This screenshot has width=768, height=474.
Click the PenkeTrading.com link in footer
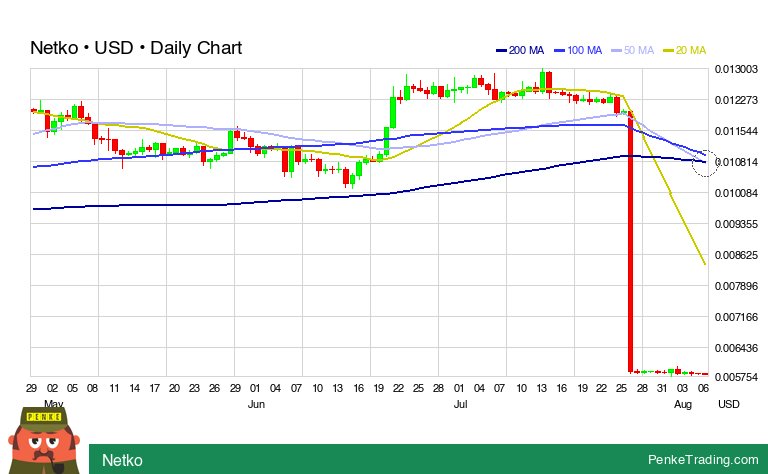703,460
